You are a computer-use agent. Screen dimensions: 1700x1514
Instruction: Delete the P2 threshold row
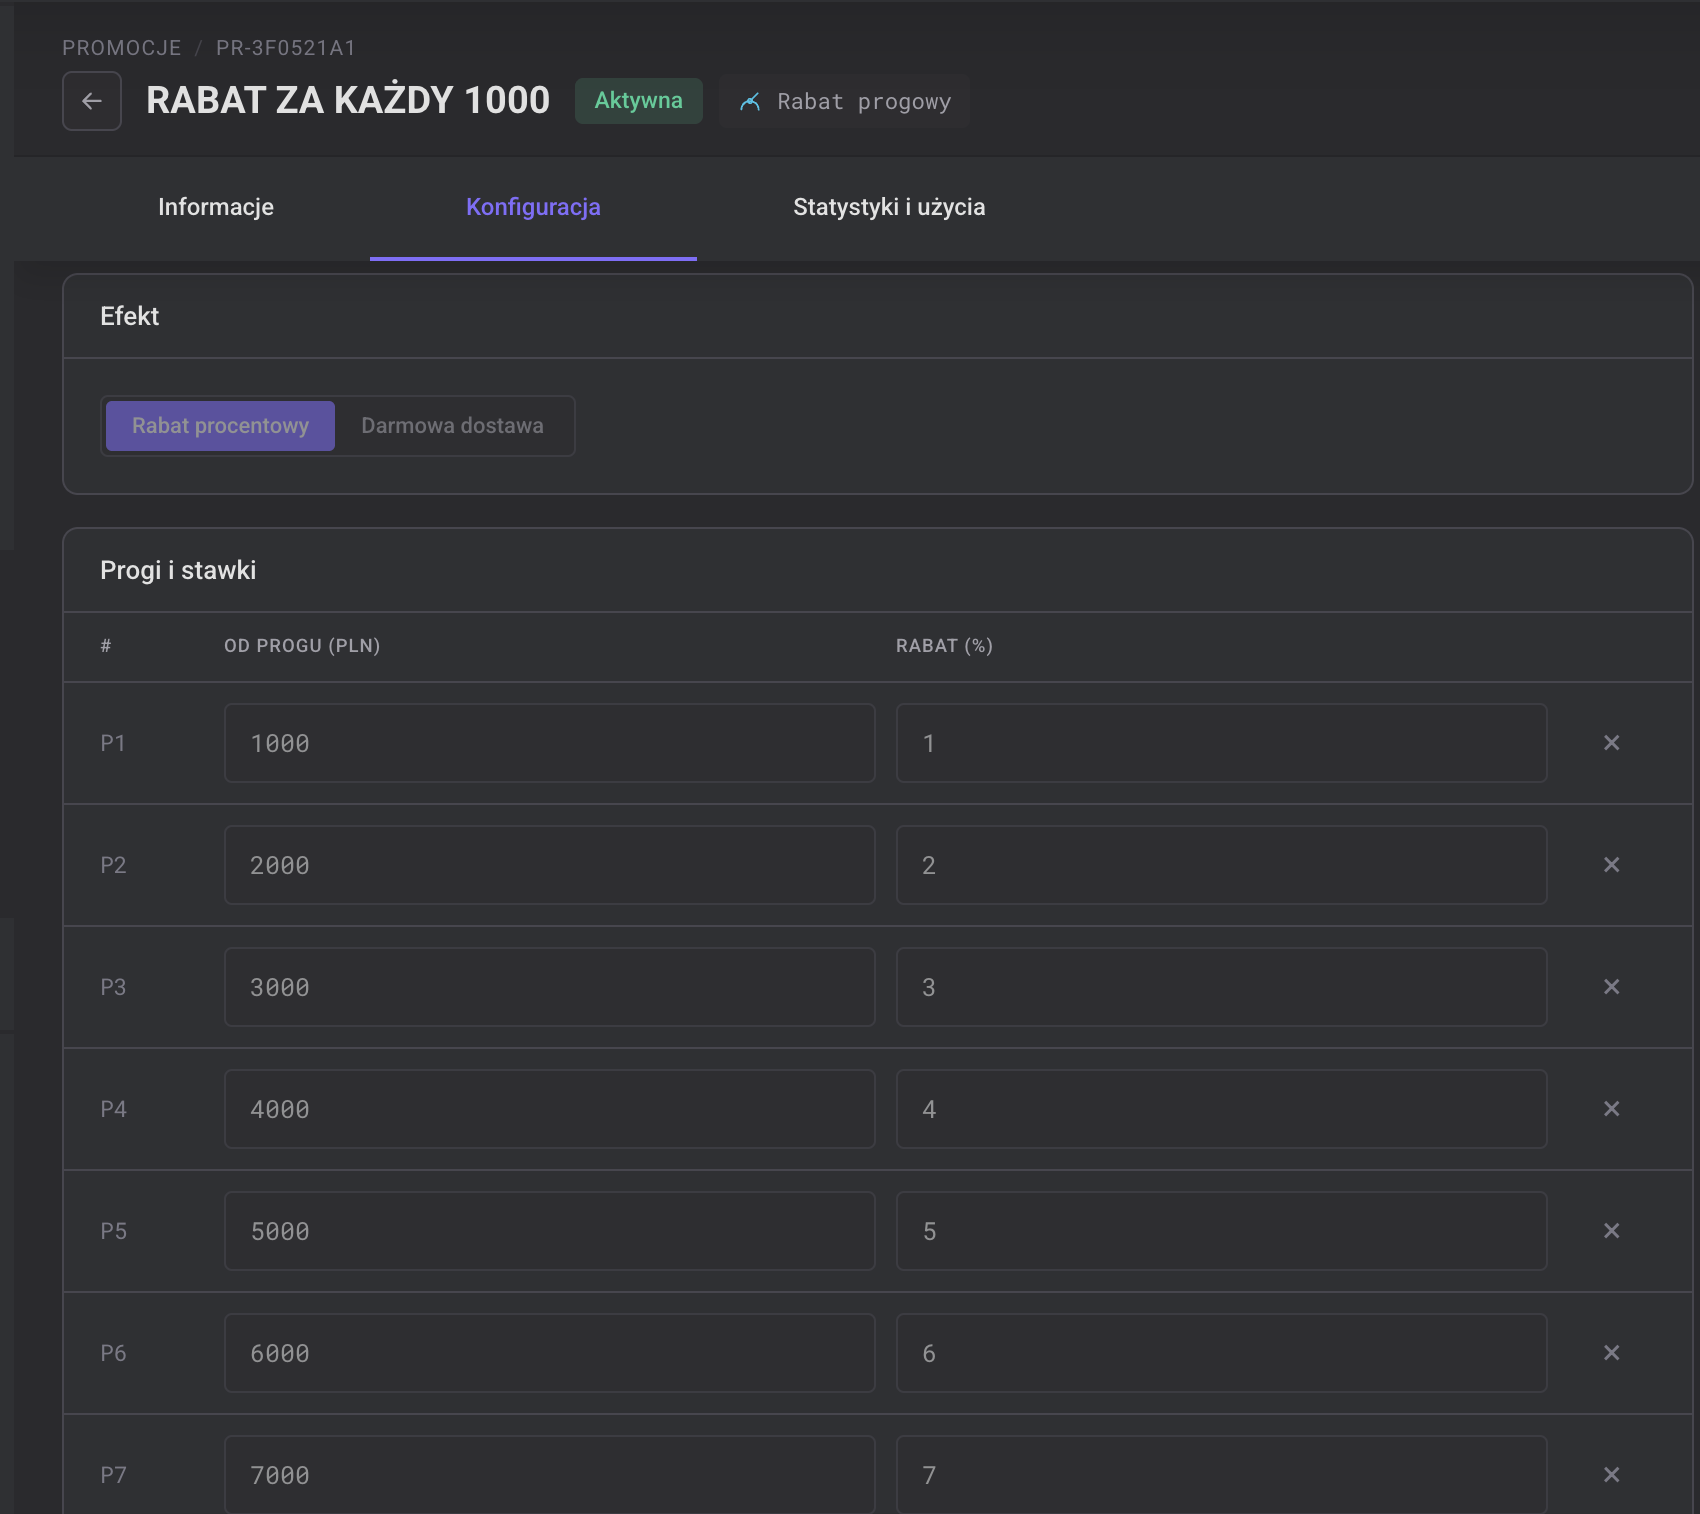[x=1611, y=865]
